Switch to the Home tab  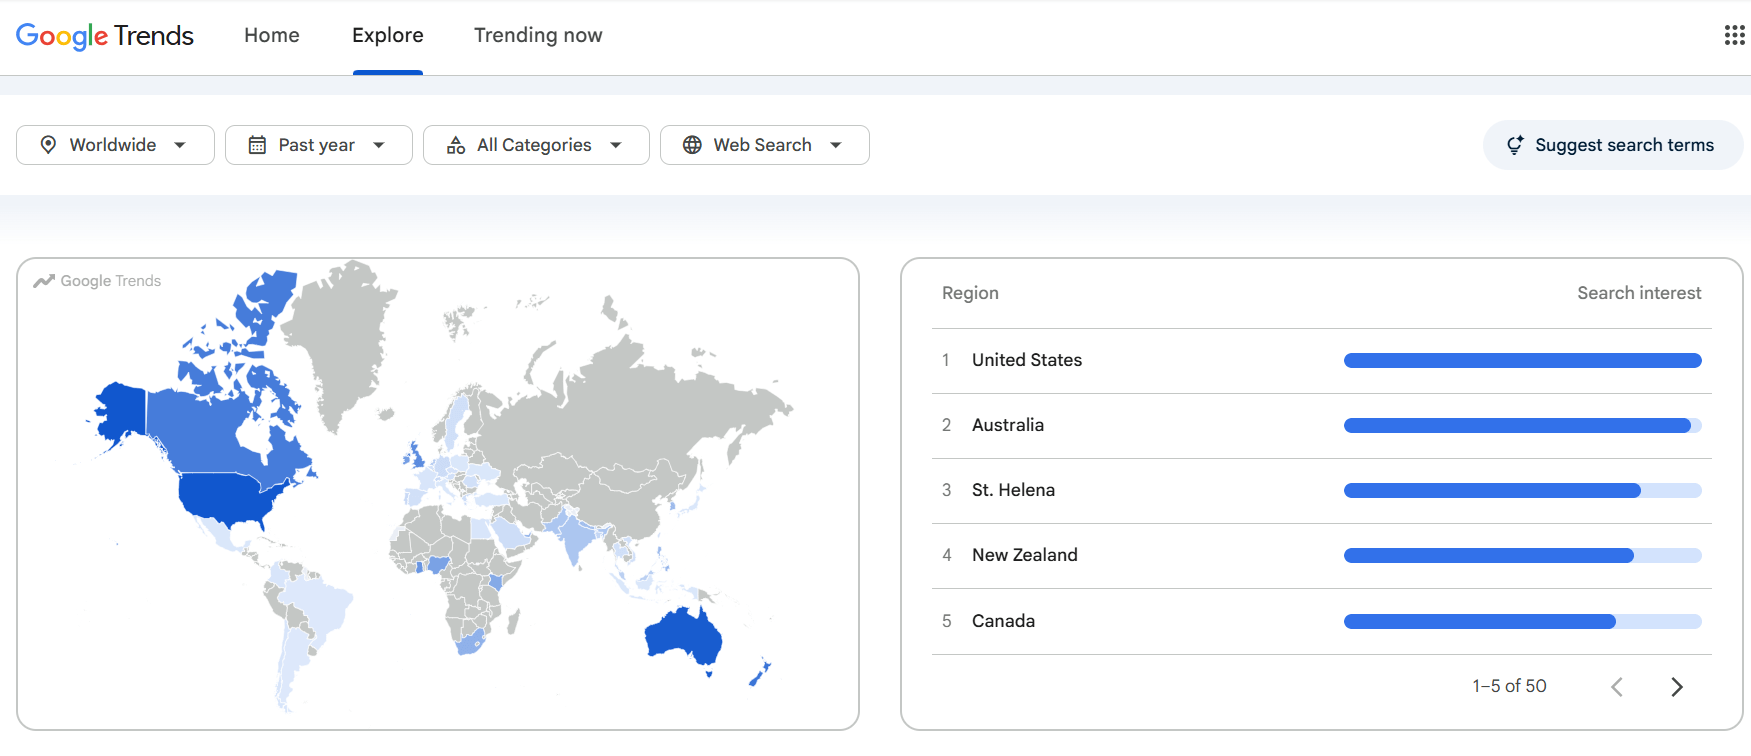click(x=272, y=35)
